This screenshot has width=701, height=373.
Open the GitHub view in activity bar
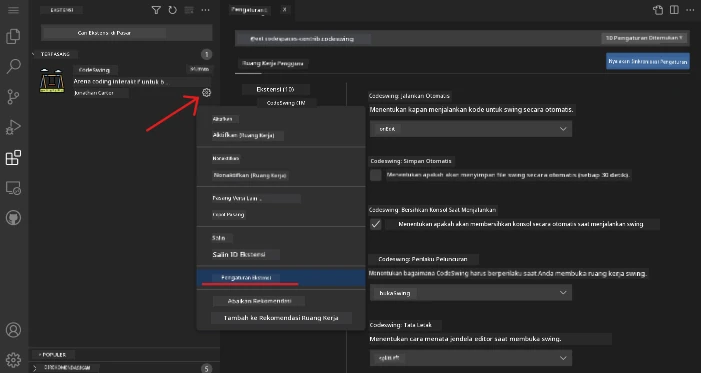[13, 218]
